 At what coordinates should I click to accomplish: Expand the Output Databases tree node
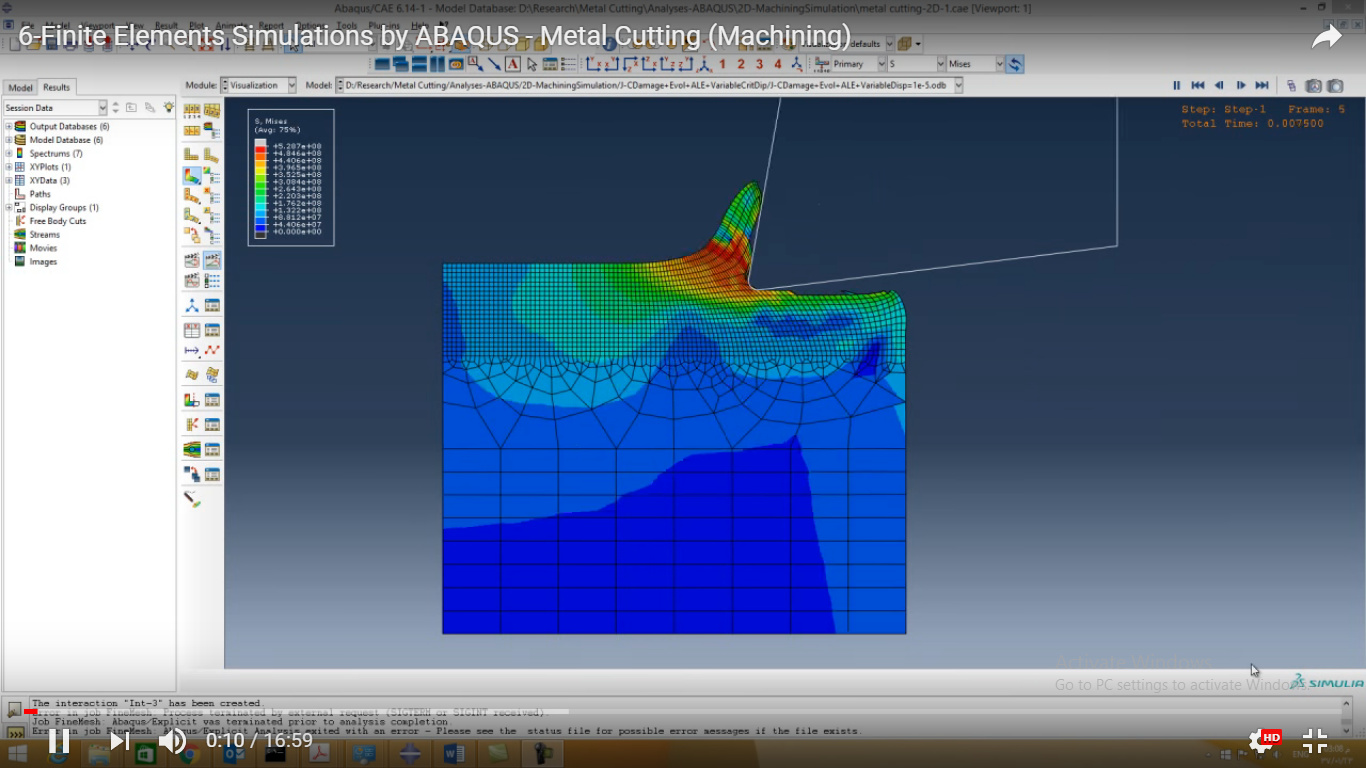9,127
